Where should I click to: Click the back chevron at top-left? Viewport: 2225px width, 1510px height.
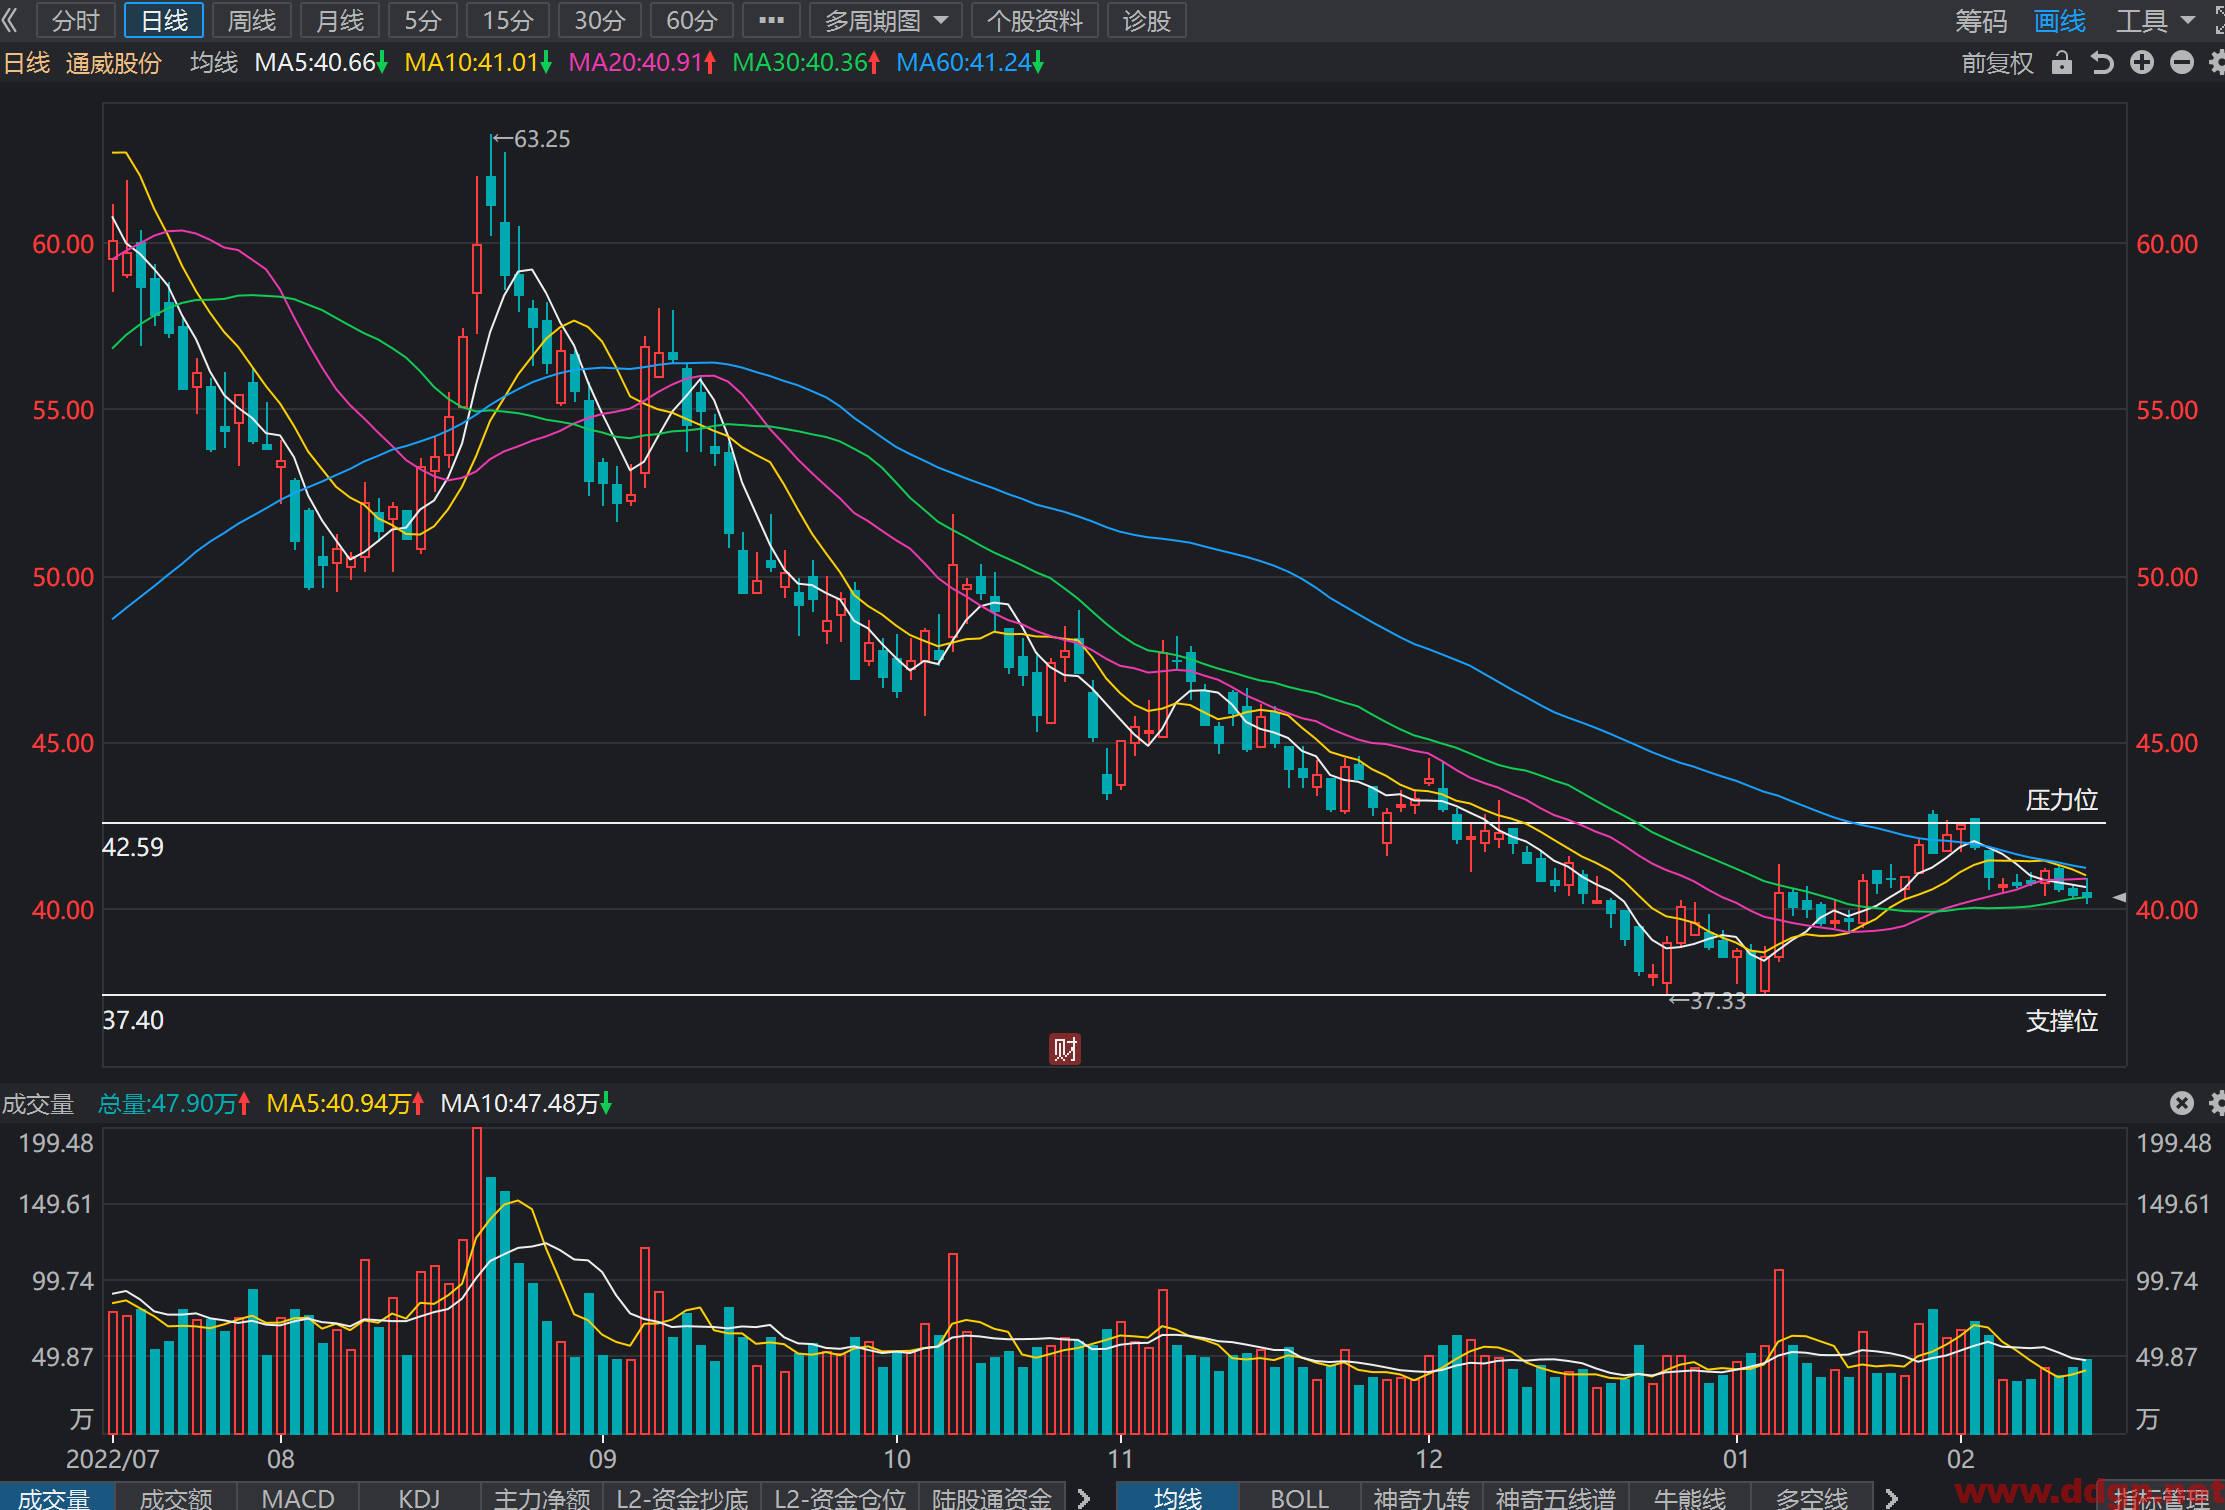[11, 20]
